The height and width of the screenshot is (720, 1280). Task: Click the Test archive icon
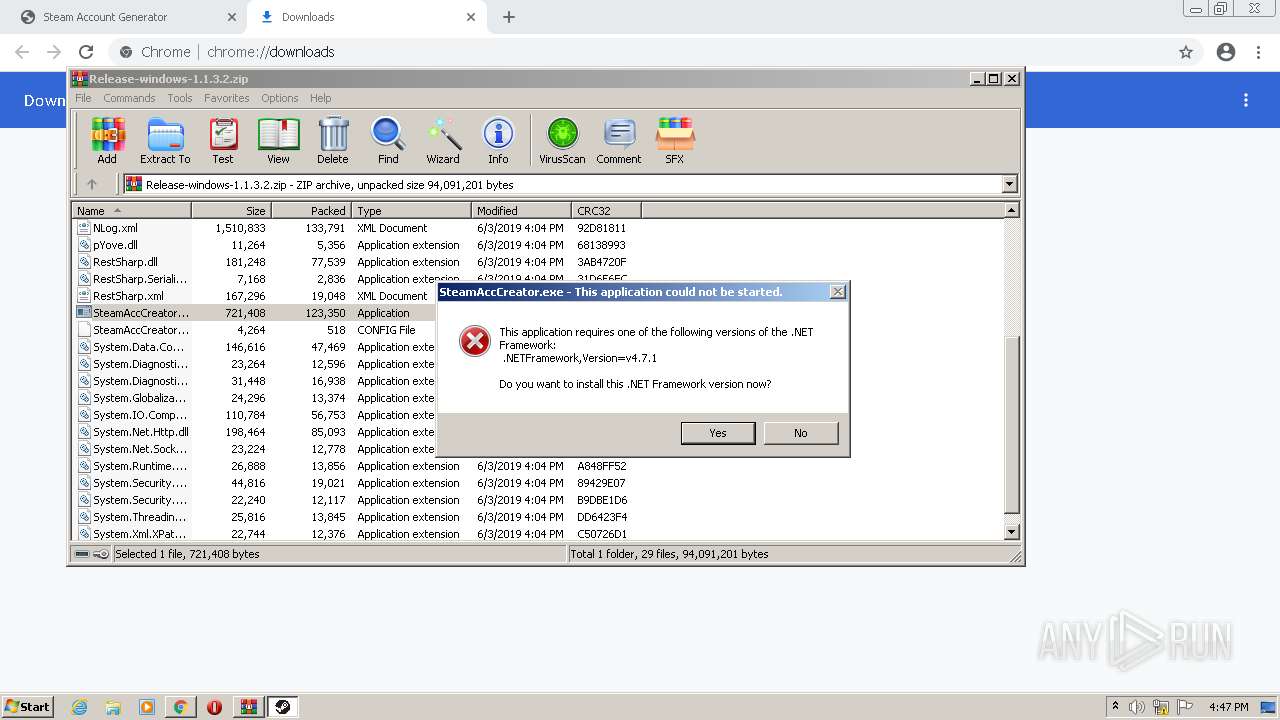click(x=223, y=140)
